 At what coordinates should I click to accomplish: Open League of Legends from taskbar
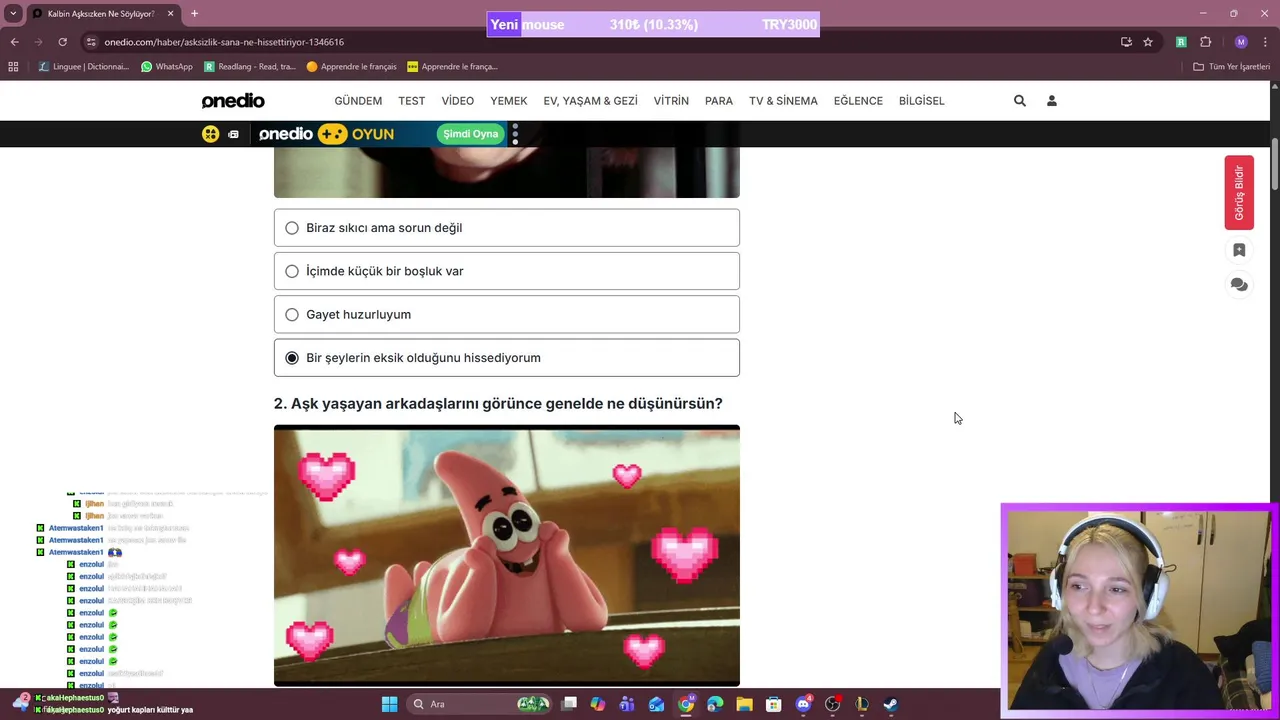pos(861,704)
